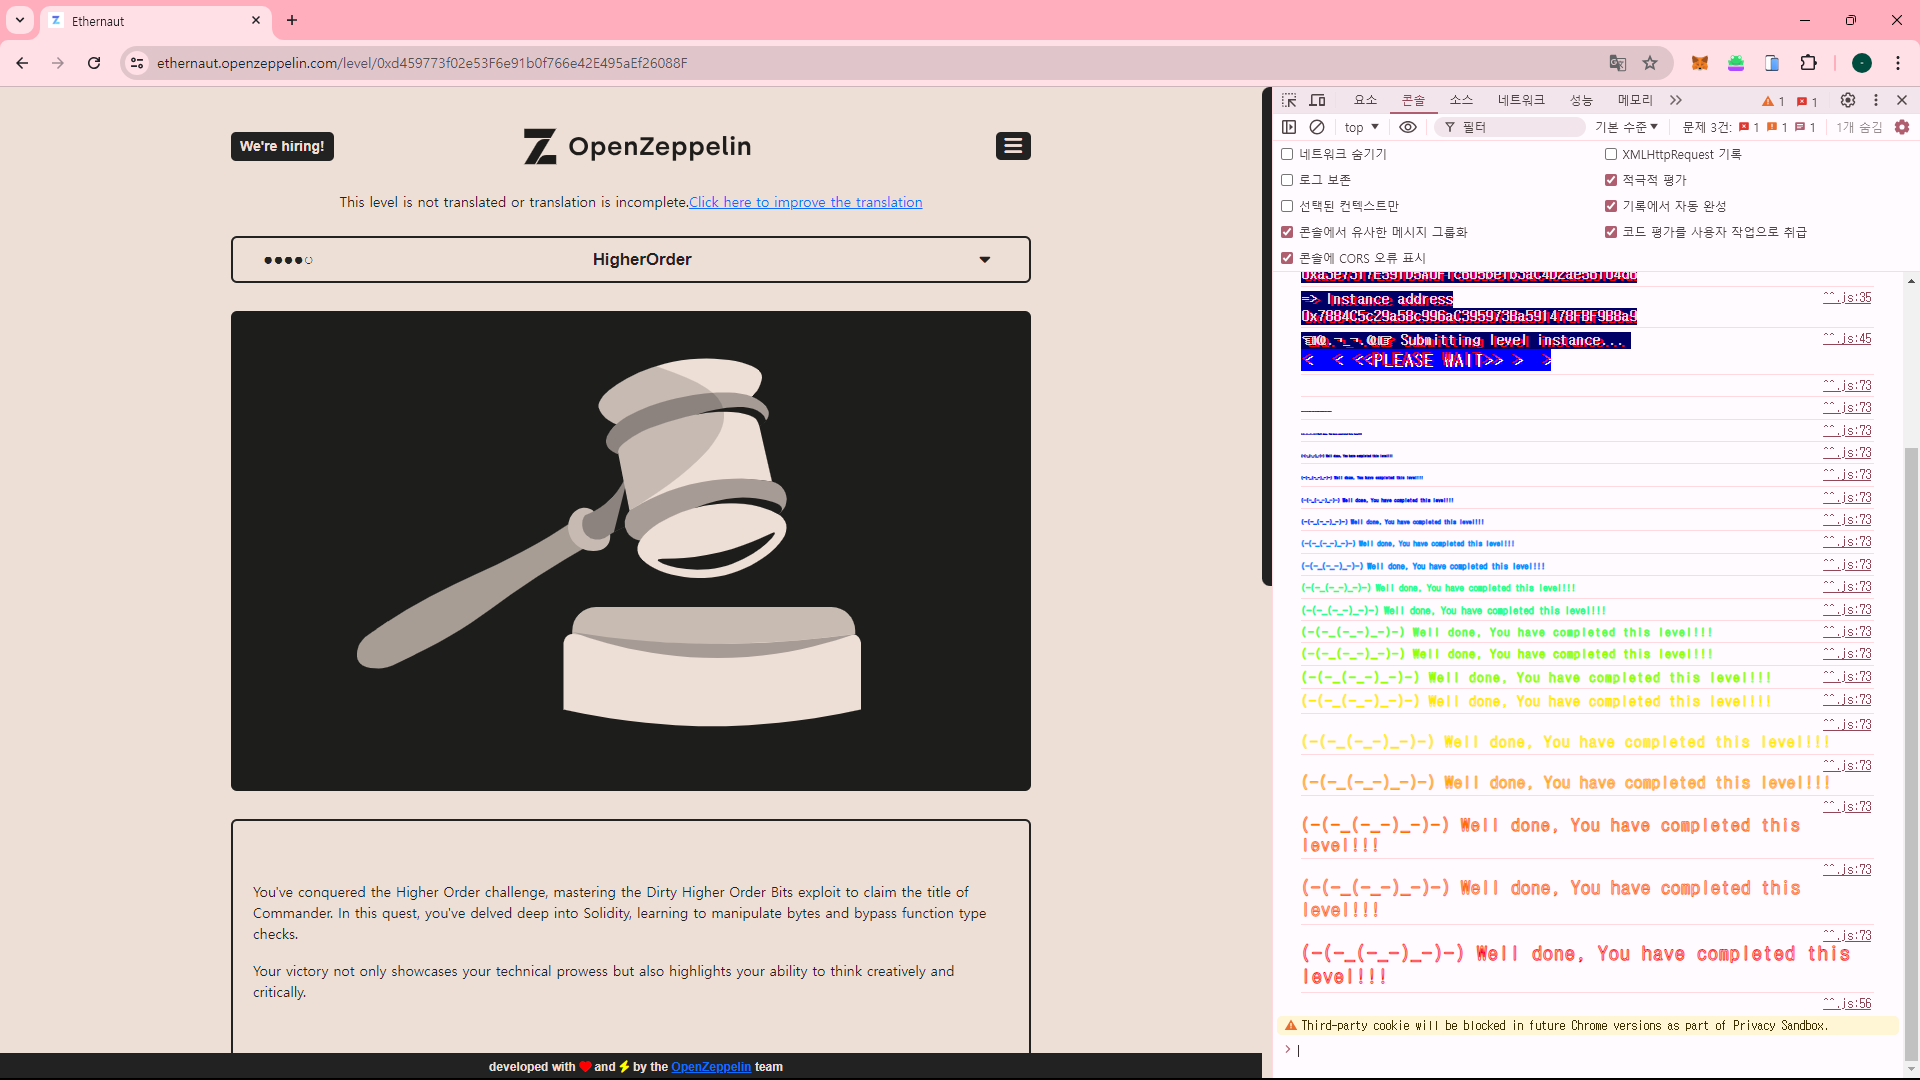
Task: Uncheck 코드 평가를 사용자 작업으로 취급
Action: point(1611,232)
